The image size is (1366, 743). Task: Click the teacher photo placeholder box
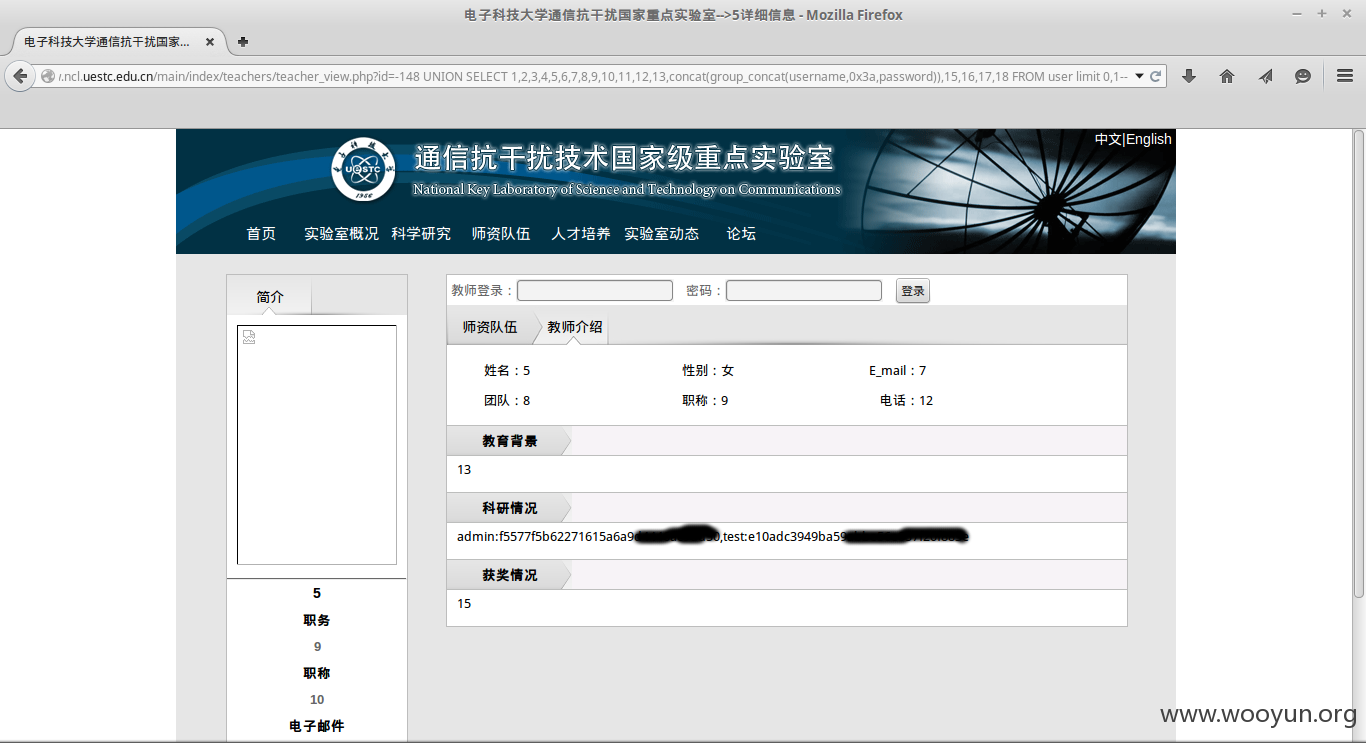tap(317, 445)
